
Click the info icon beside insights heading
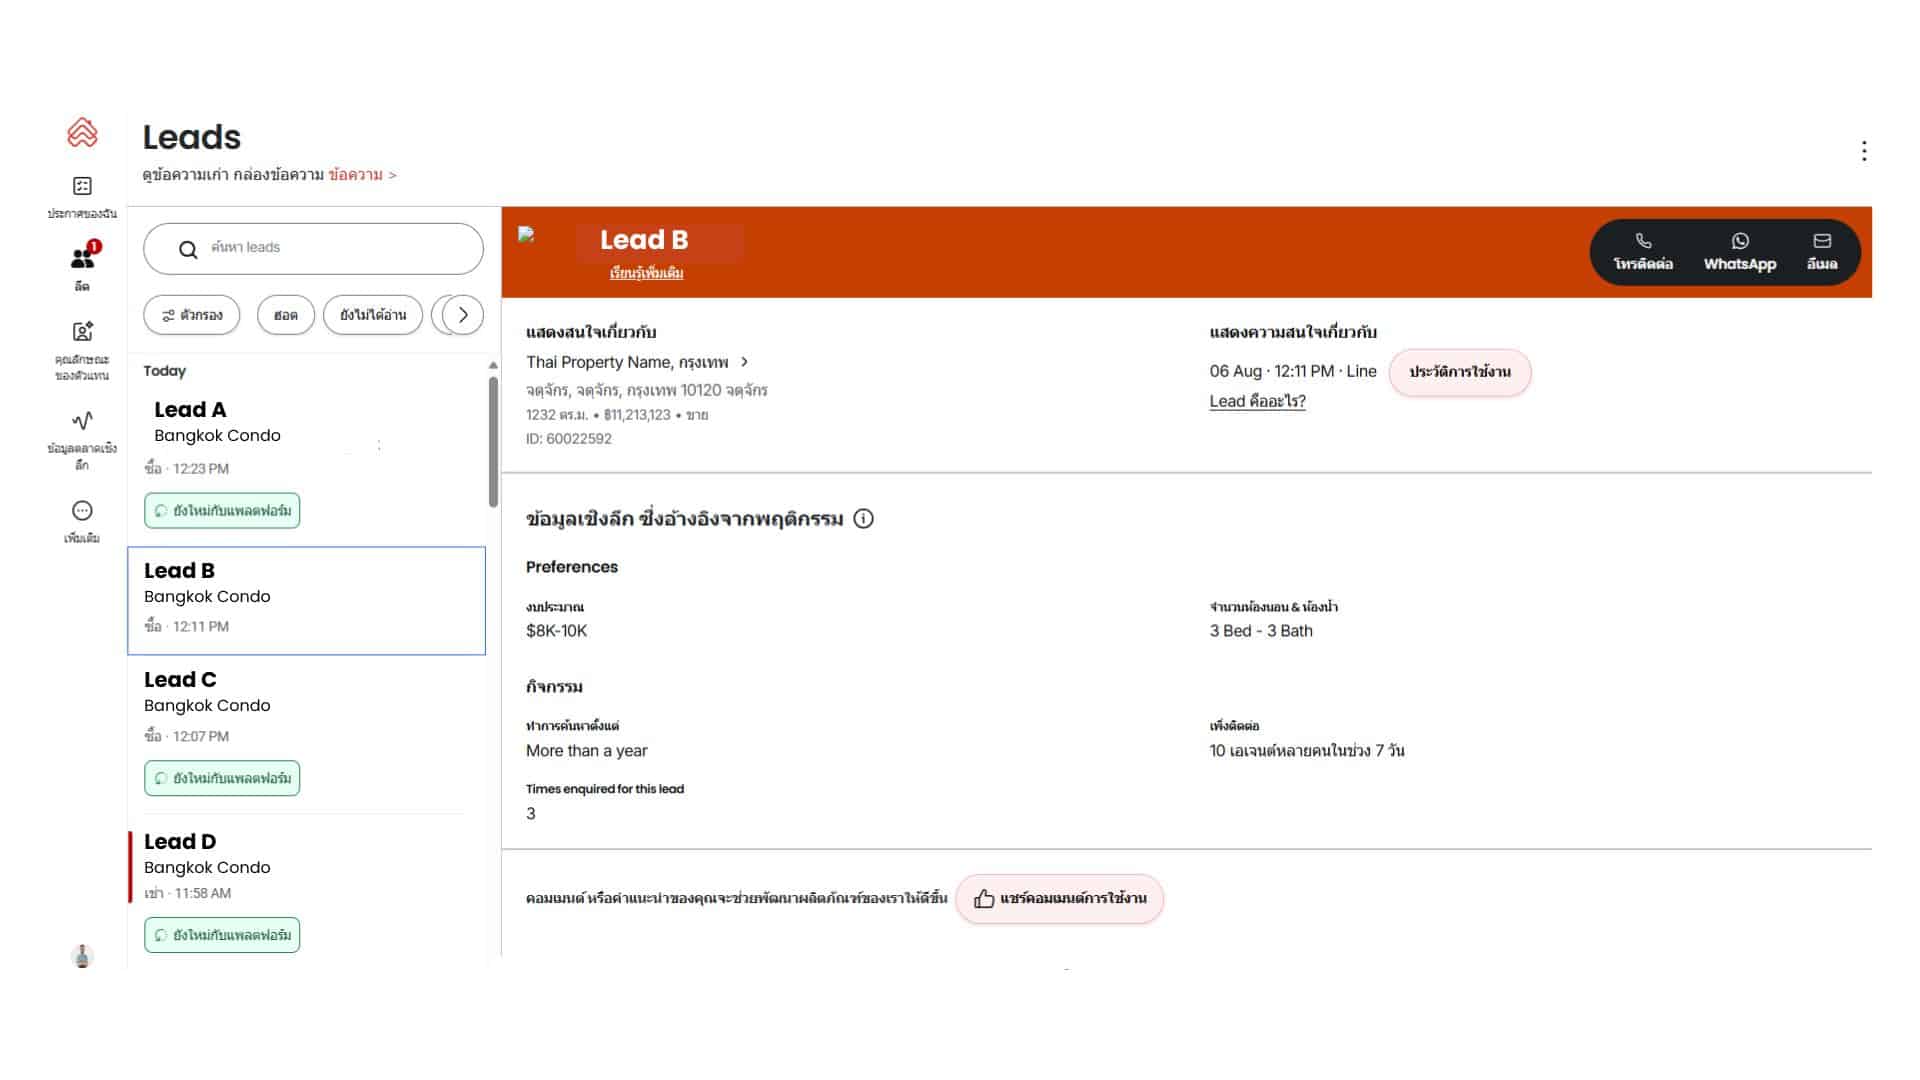tap(863, 519)
